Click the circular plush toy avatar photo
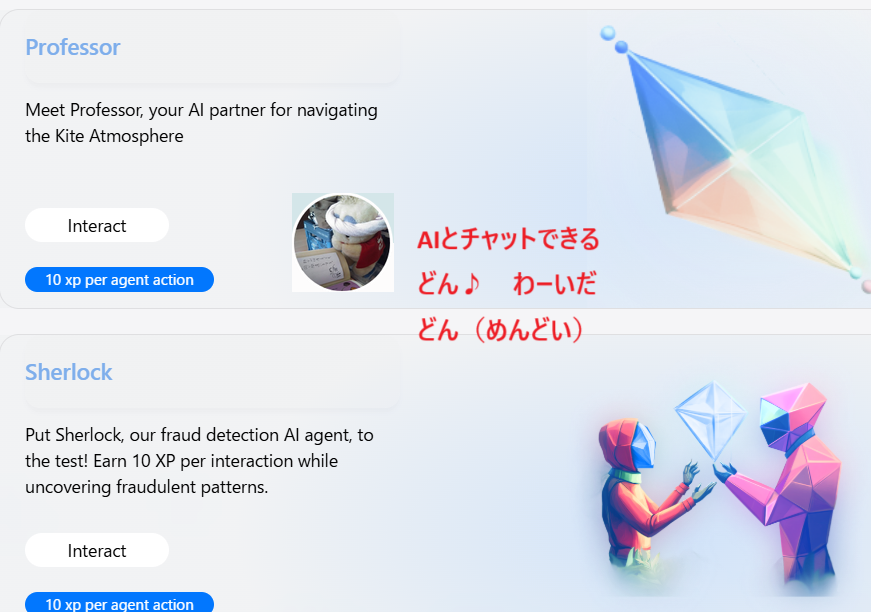The image size is (871, 612). pyautogui.click(x=343, y=243)
